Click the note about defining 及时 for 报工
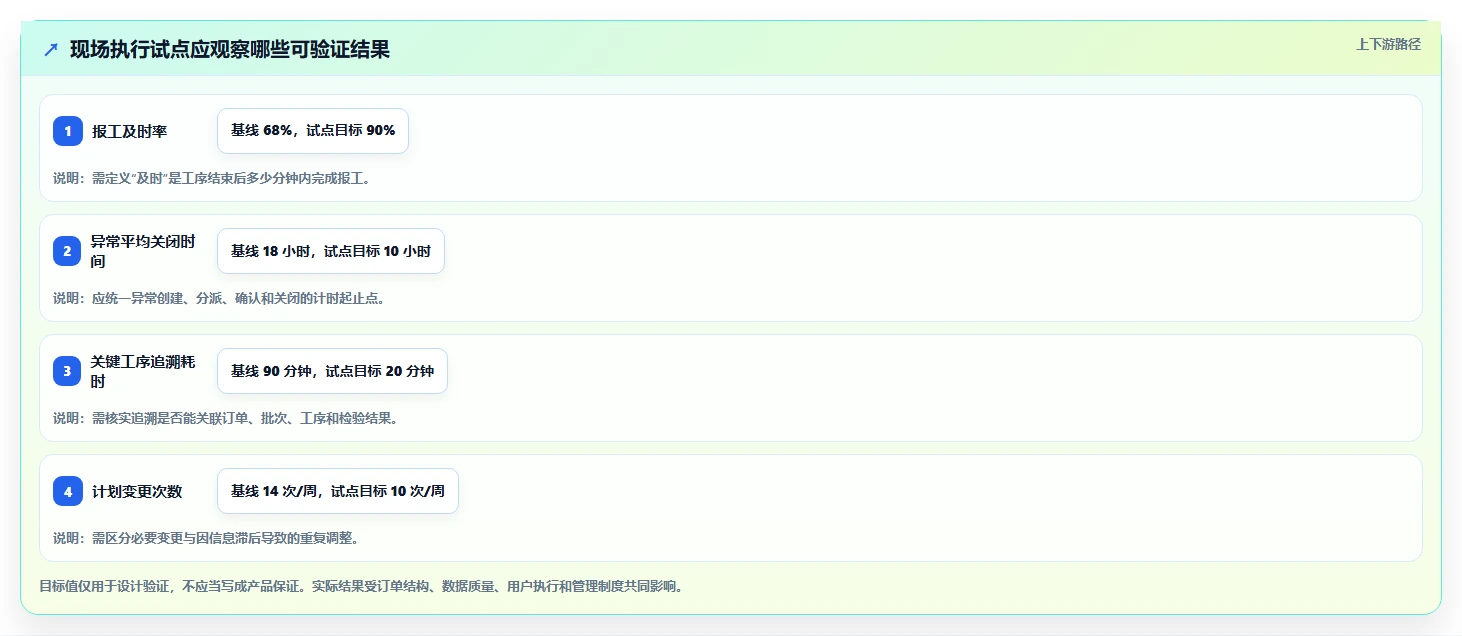1462x636 pixels. click(213, 178)
